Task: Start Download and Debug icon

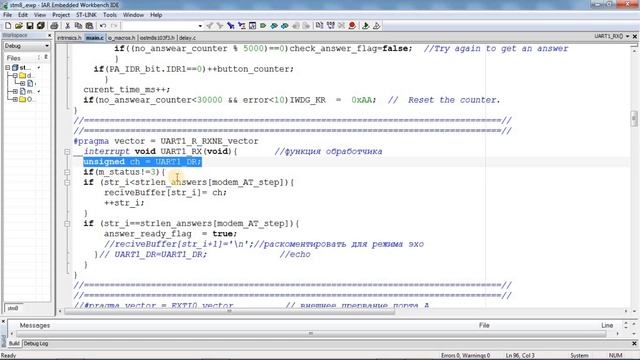Action: (366, 26)
